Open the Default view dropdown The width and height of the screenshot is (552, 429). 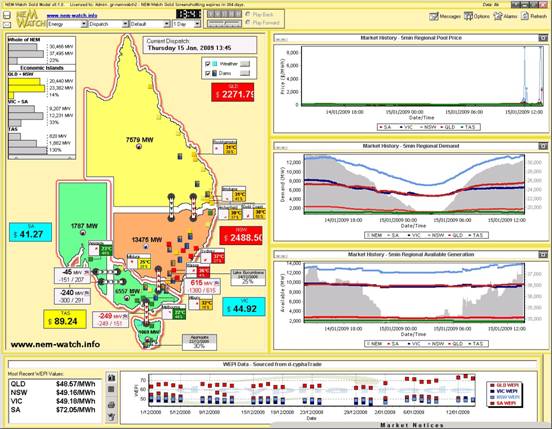coord(150,24)
